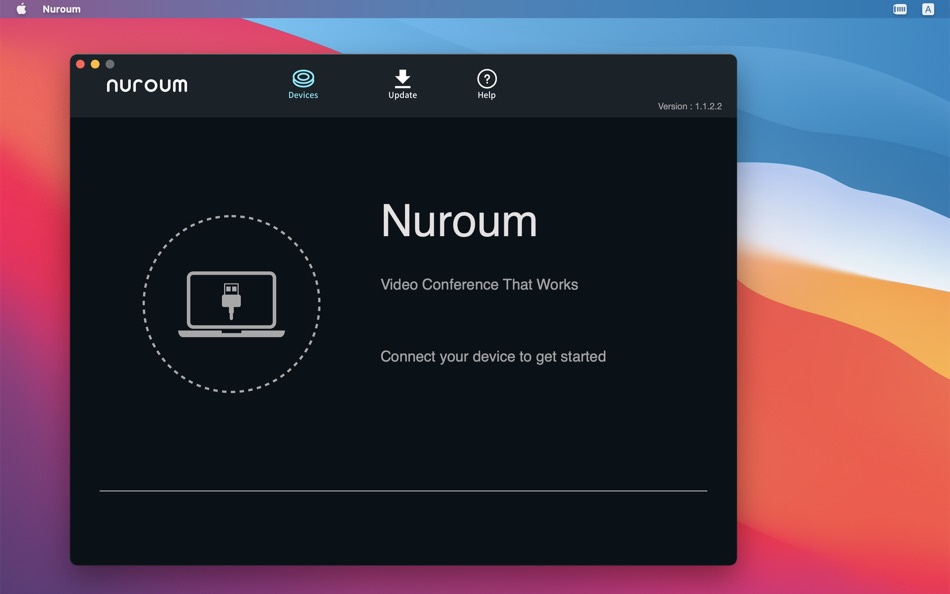Switch to the Devices section
This screenshot has height=594, width=950.
point(303,83)
